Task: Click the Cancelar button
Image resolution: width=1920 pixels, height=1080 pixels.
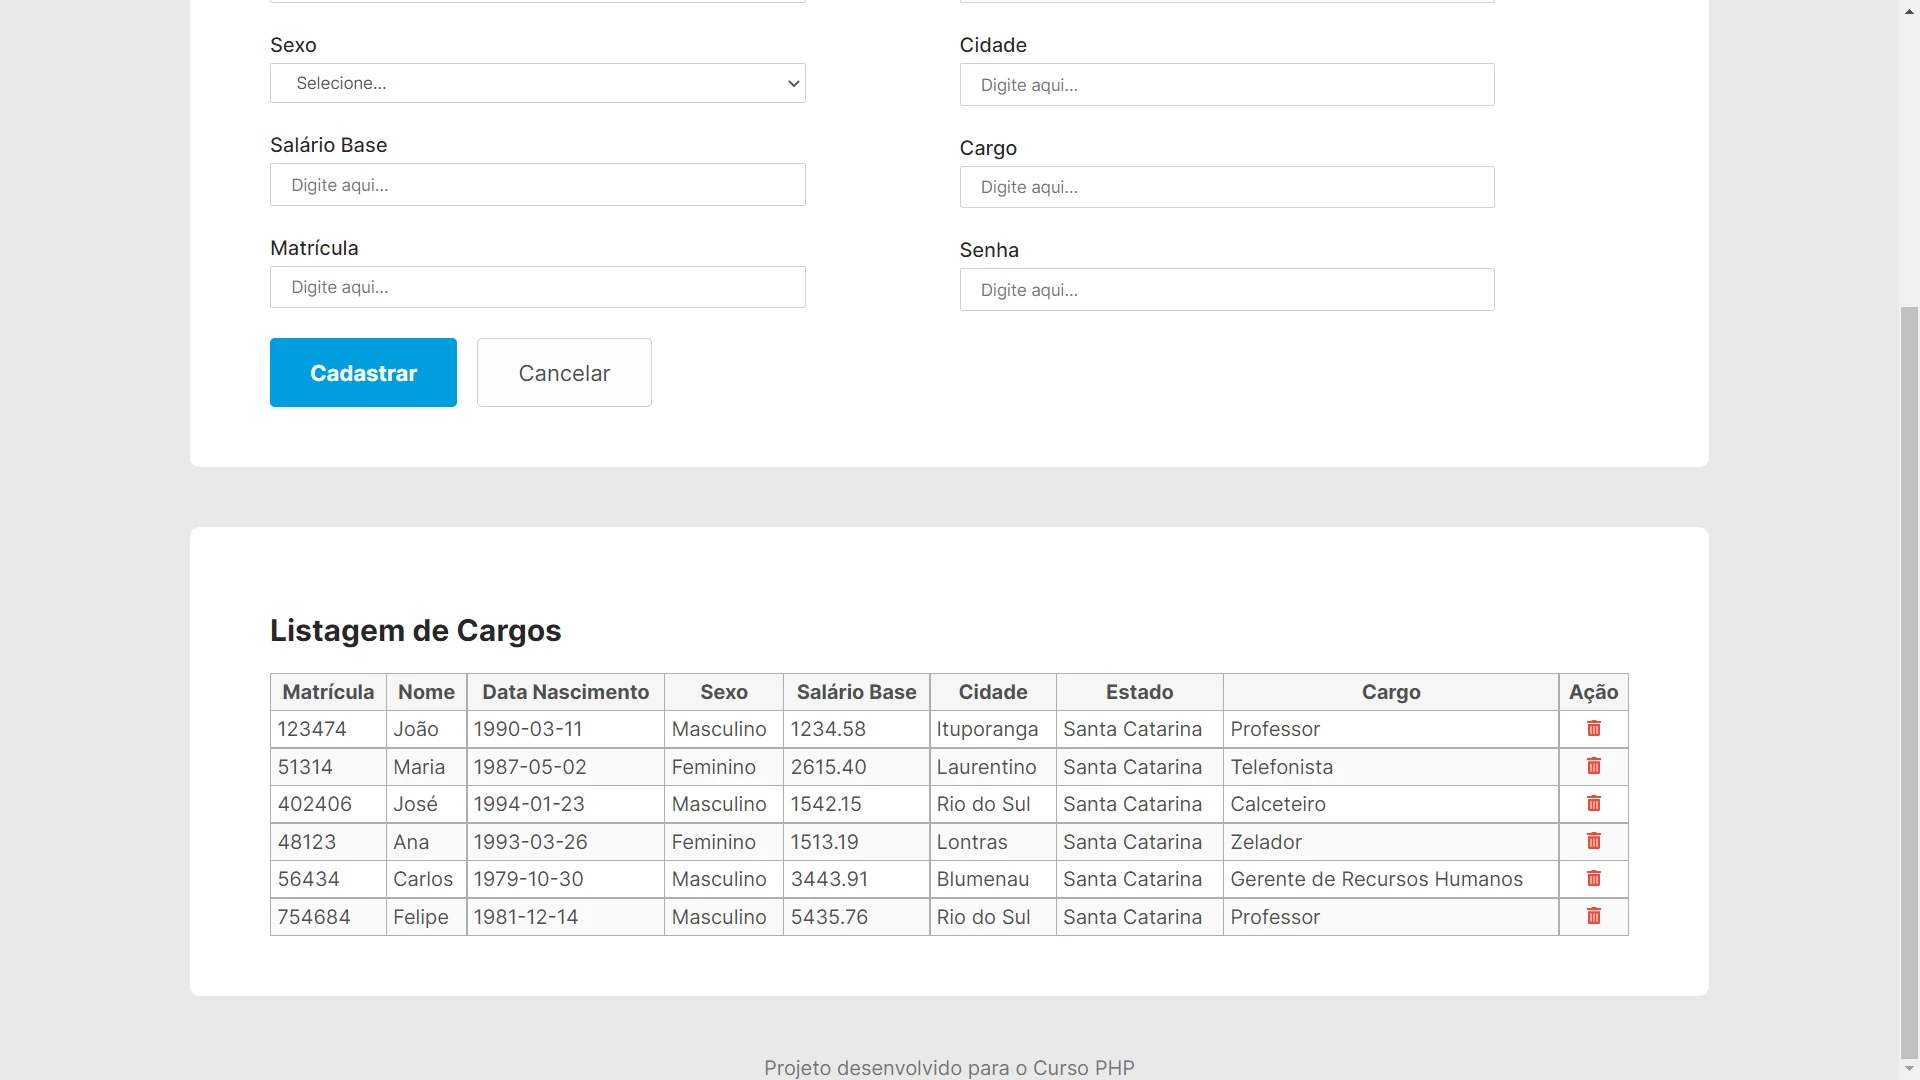Action: tap(564, 373)
